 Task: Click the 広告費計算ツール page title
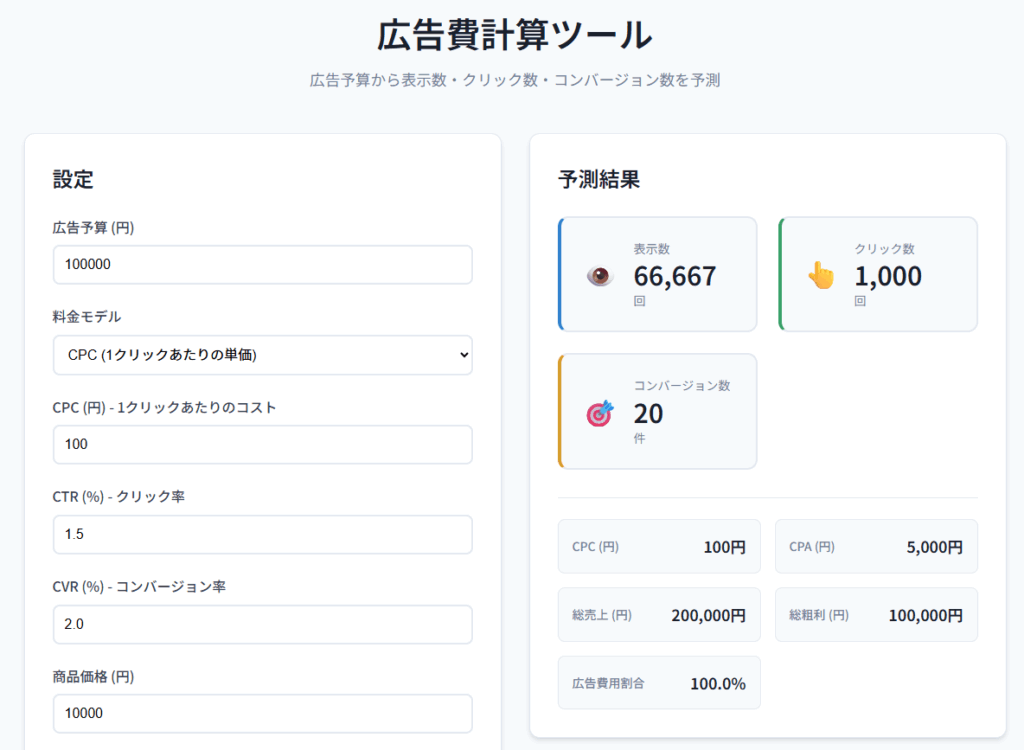[x=514, y=36]
